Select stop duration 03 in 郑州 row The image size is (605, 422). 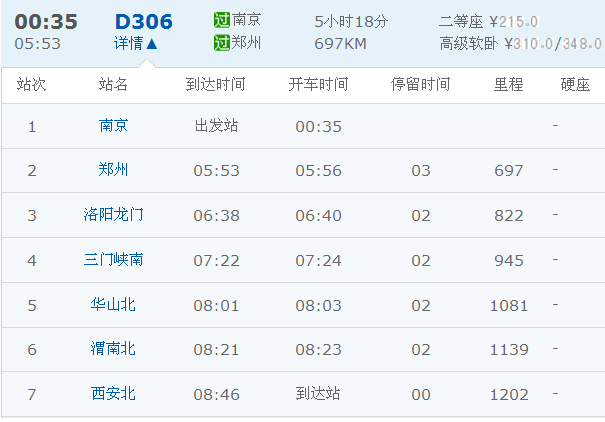tap(421, 170)
